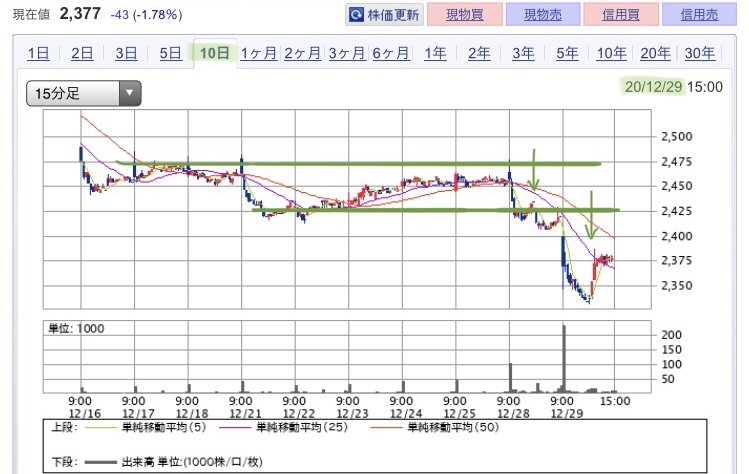Show the 2年 chart period
Image resolution: width=749 pixels, height=474 pixels.
point(479,53)
